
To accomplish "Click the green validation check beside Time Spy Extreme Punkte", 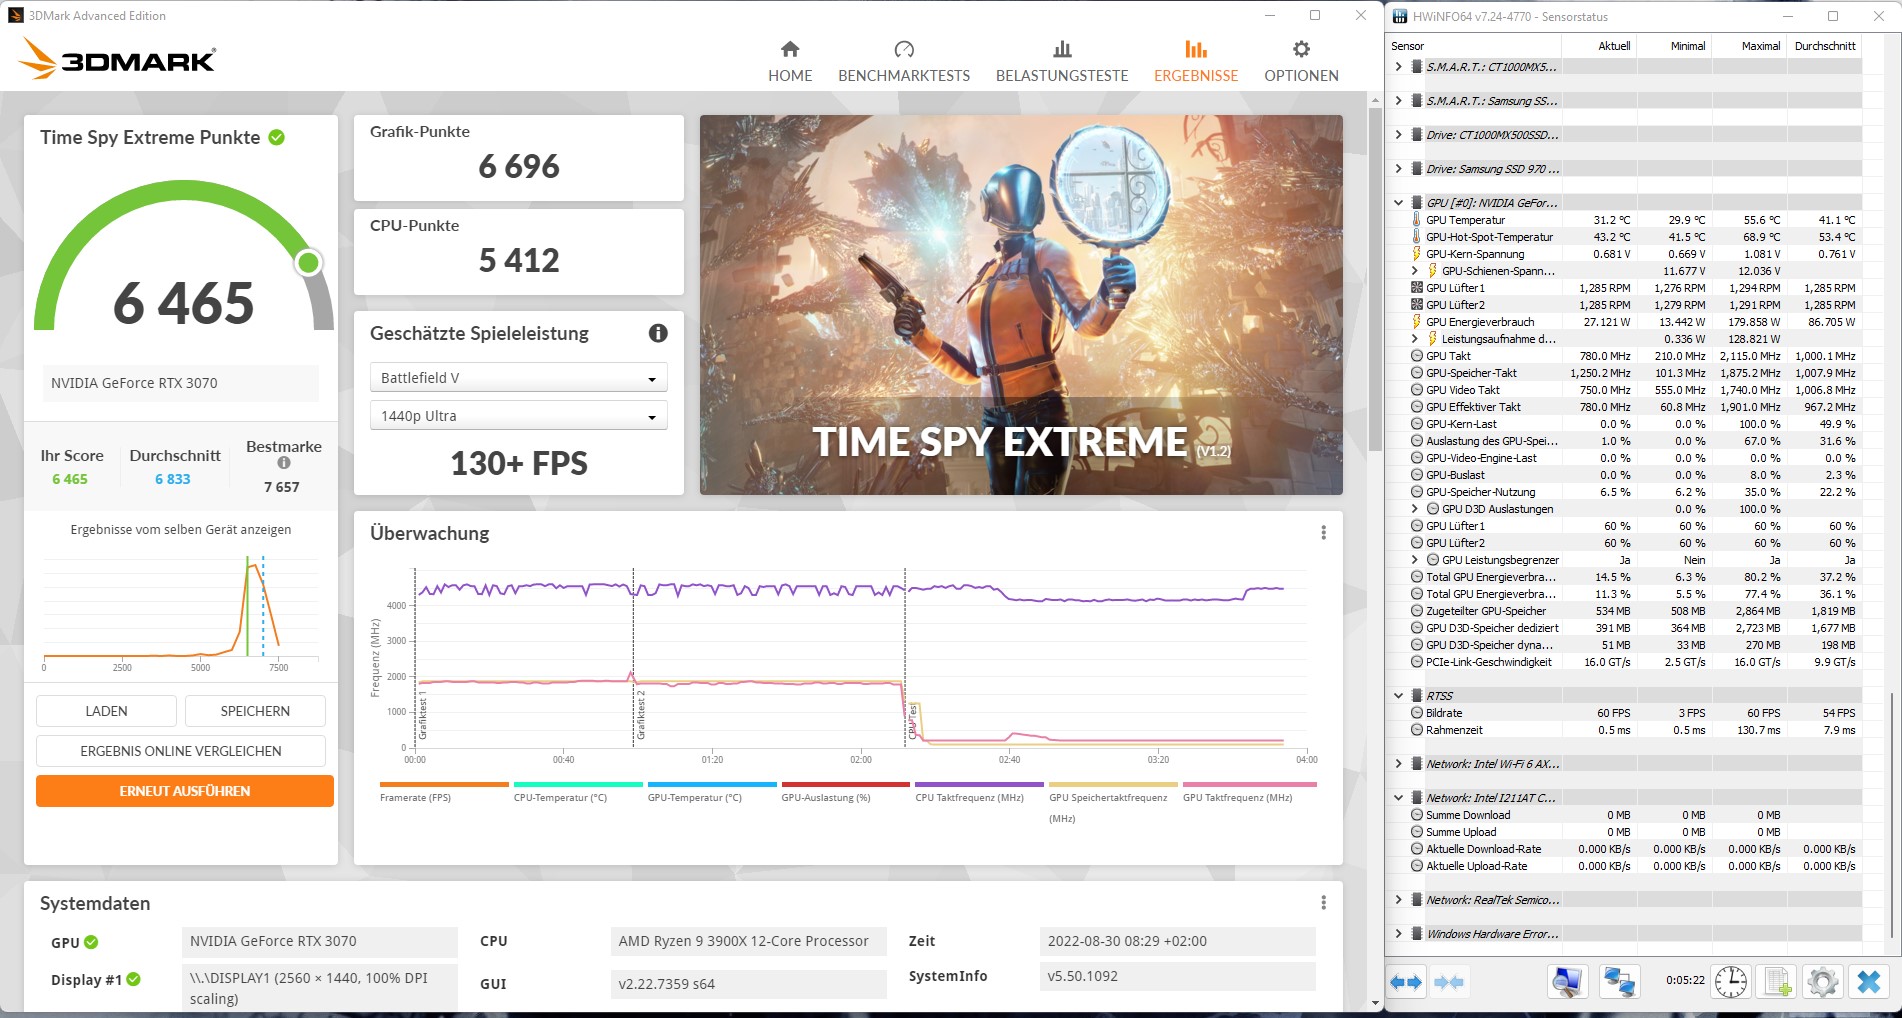I will click(277, 137).
